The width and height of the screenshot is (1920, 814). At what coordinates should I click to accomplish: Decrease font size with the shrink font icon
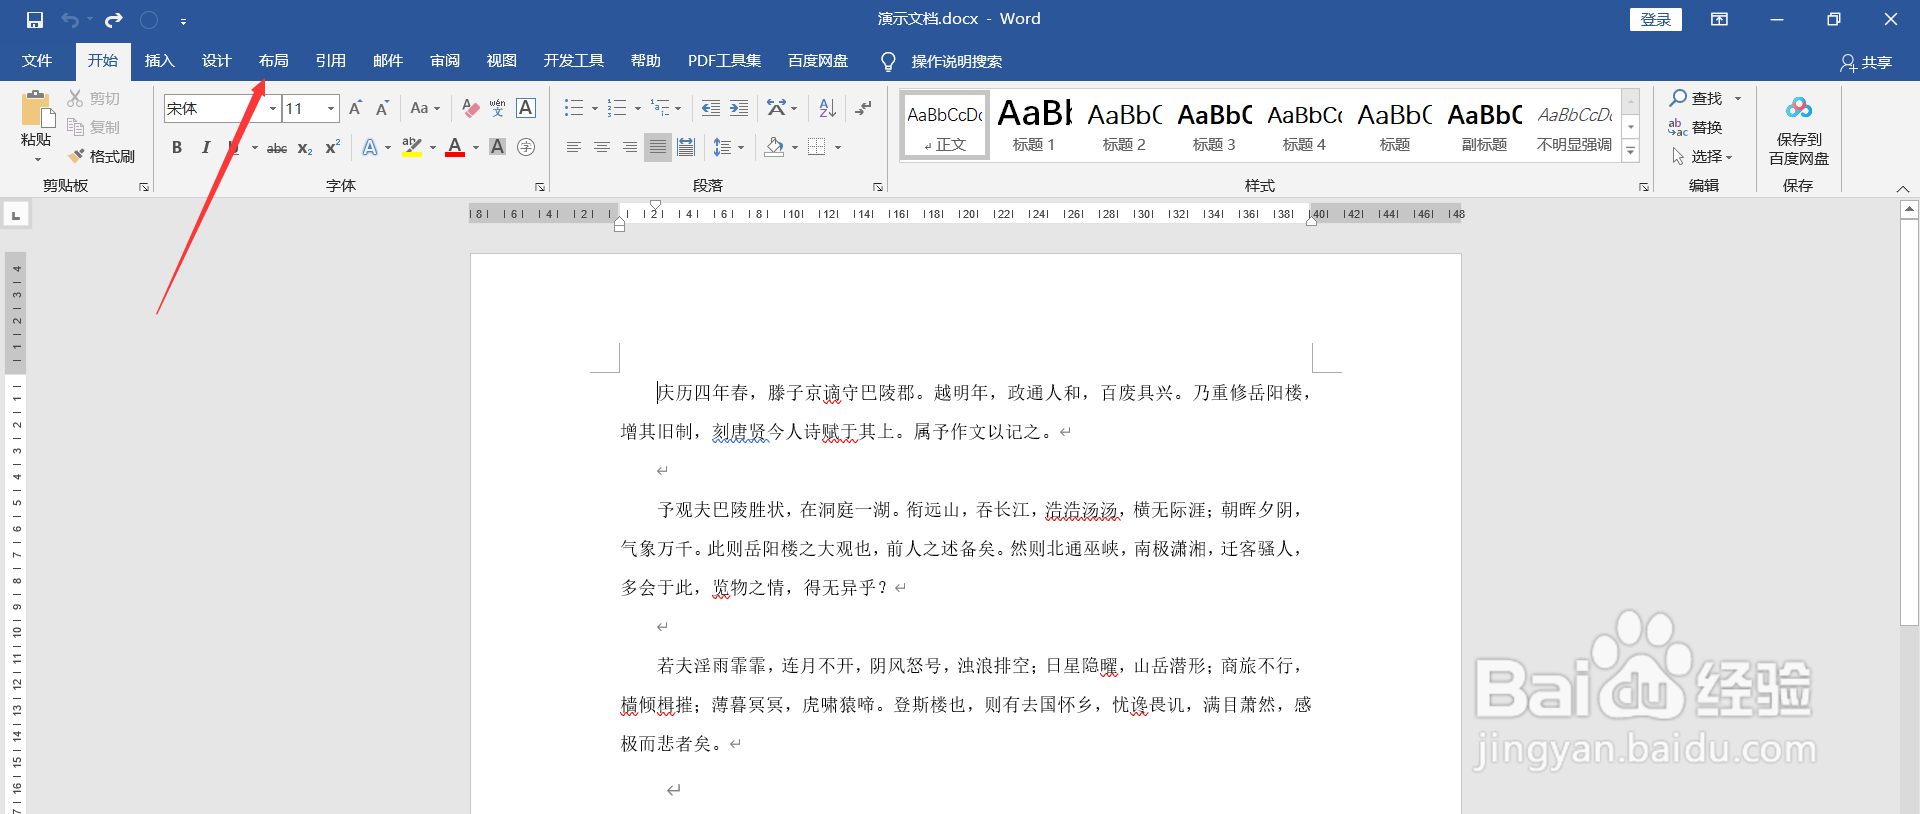382,108
